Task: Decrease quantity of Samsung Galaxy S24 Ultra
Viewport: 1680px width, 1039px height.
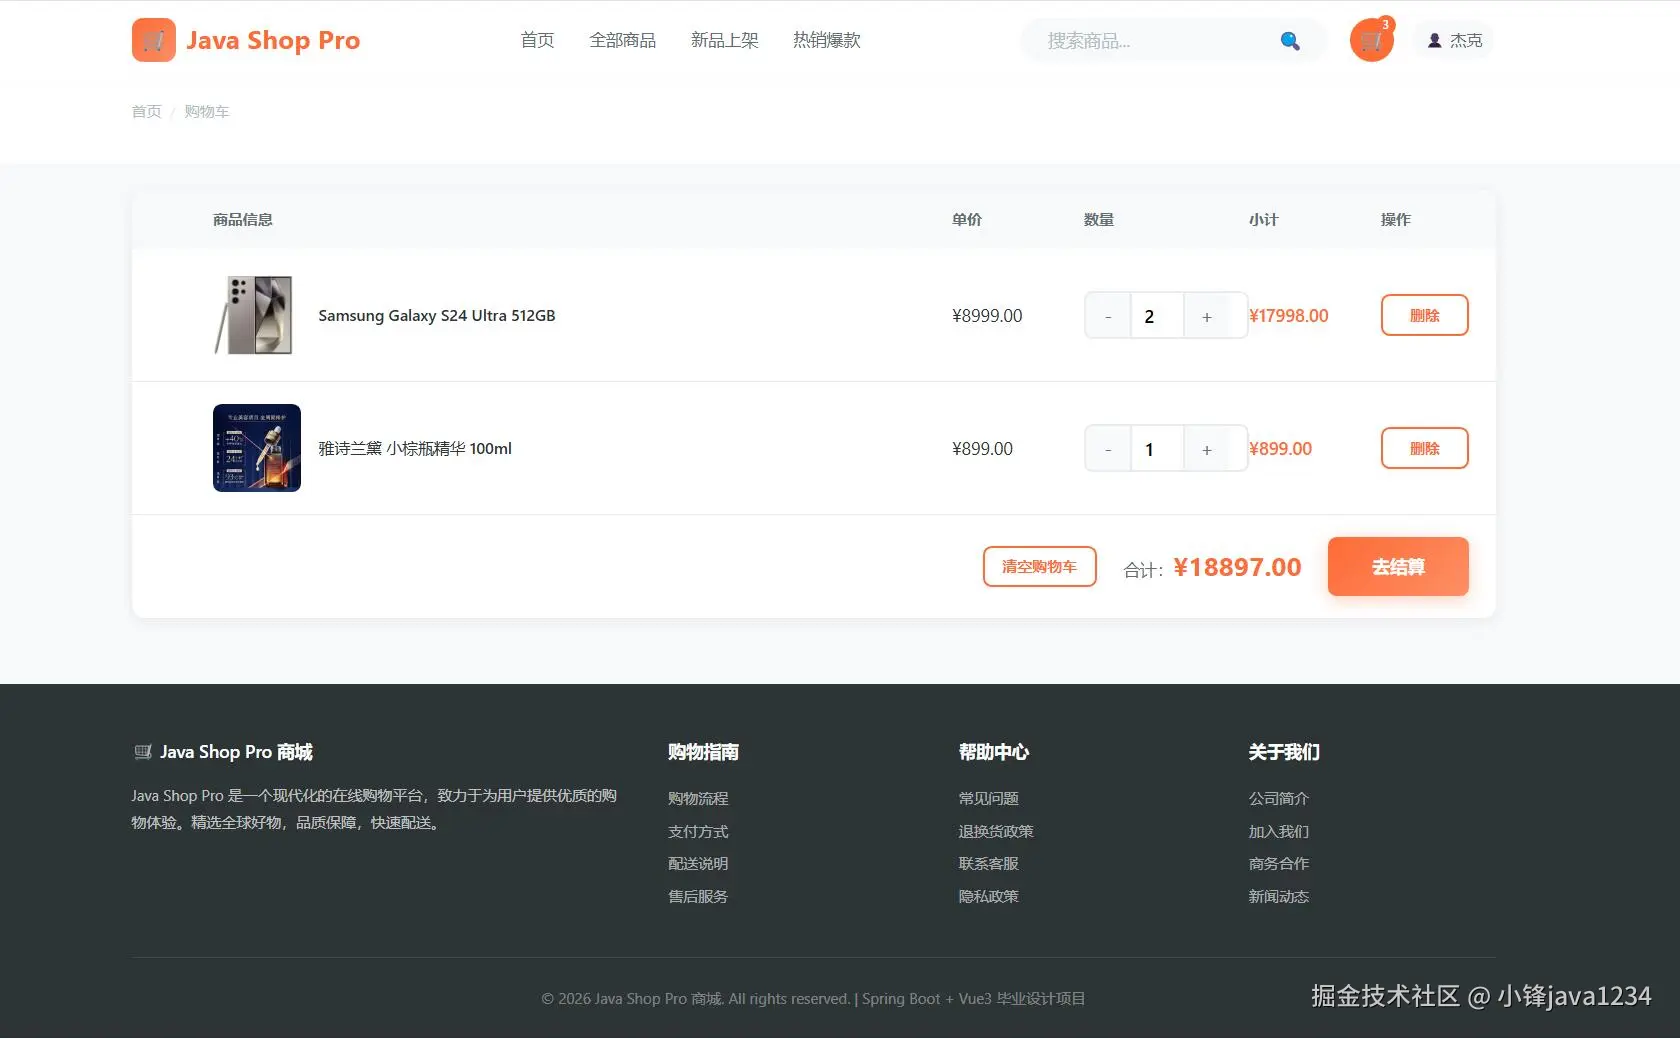Action: (1108, 316)
